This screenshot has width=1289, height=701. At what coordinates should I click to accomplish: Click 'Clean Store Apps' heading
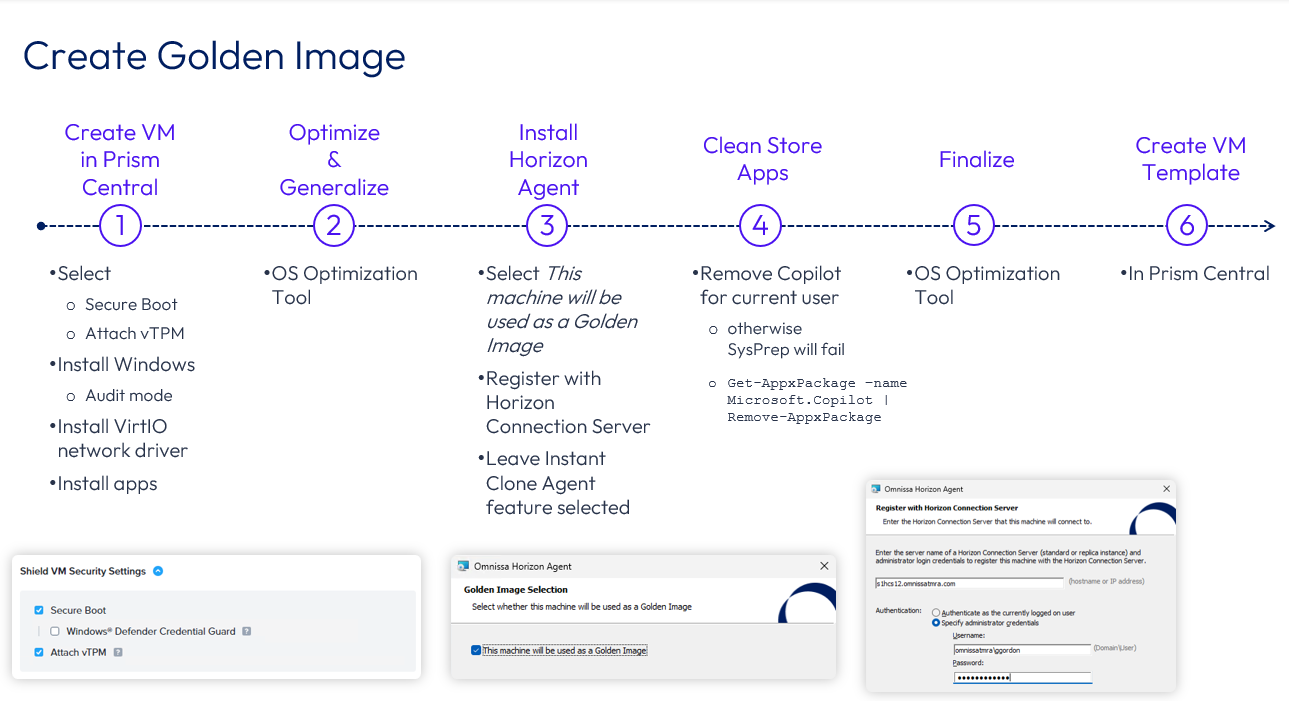click(762, 159)
